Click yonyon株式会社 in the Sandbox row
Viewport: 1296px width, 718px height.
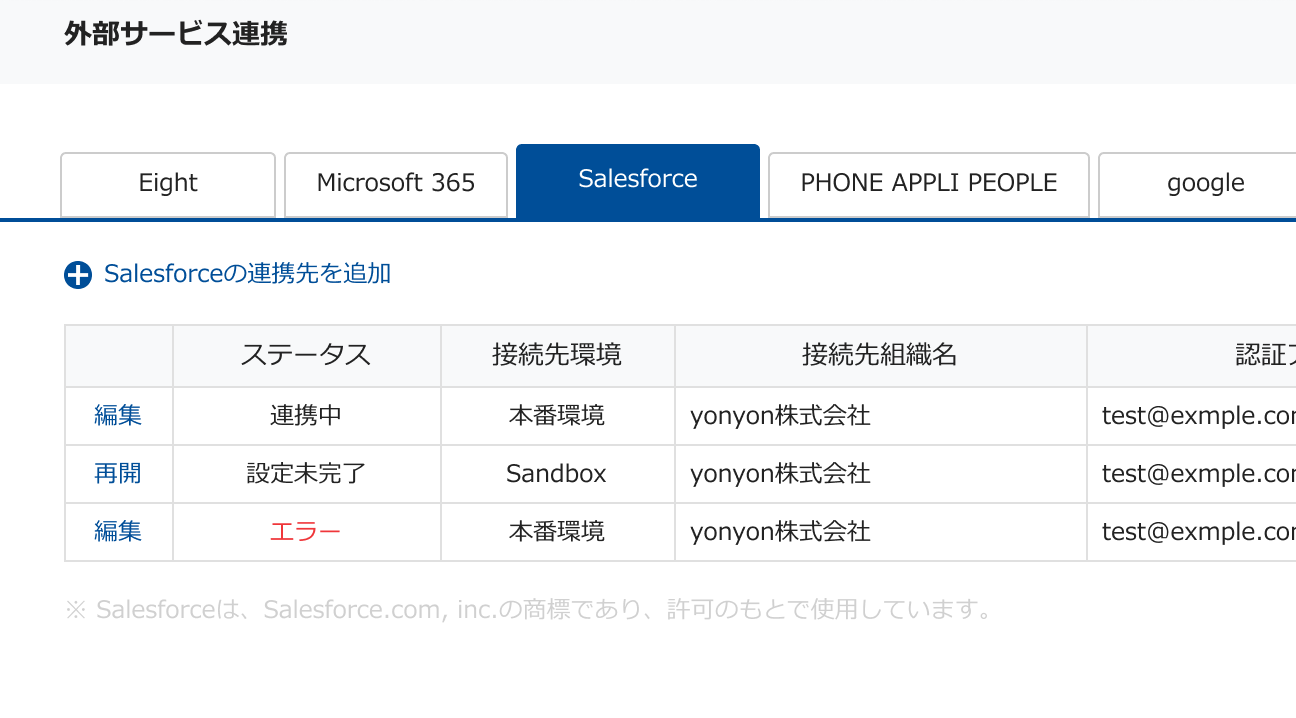coord(781,474)
